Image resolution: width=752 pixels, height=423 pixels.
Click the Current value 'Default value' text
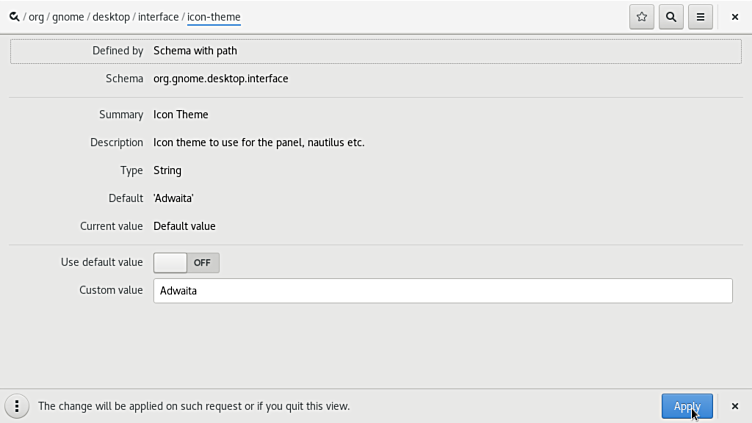(x=184, y=226)
